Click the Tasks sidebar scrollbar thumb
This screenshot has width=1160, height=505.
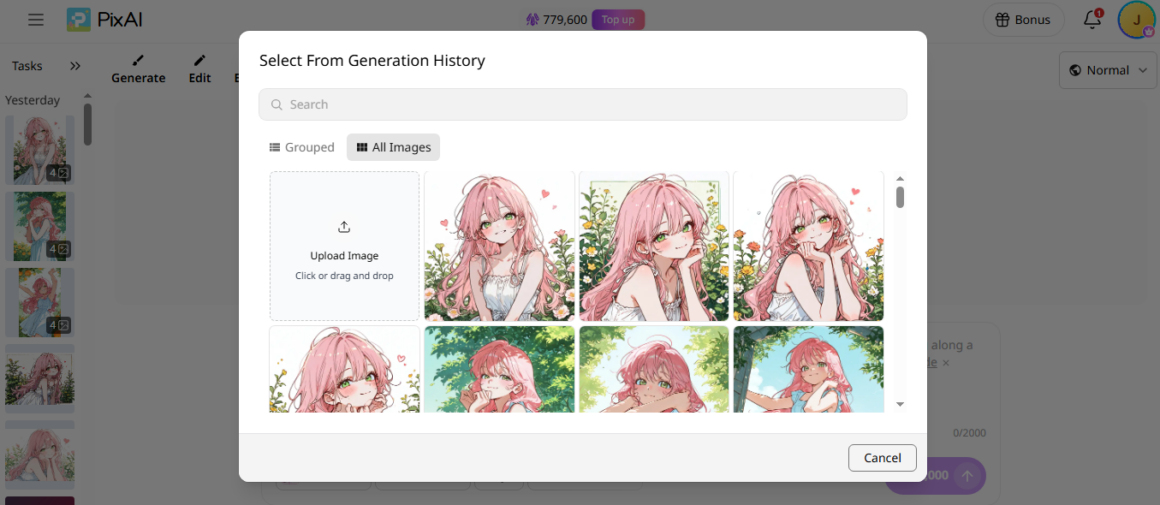click(x=87, y=123)
